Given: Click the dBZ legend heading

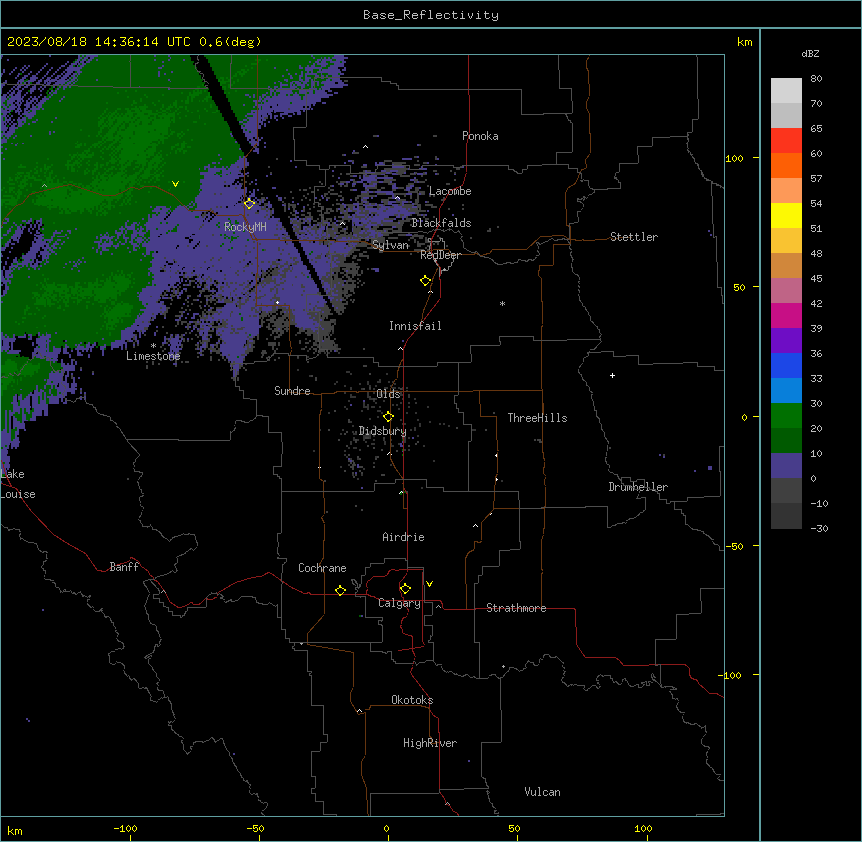Looking at the screenshot, I should point(810,53).
